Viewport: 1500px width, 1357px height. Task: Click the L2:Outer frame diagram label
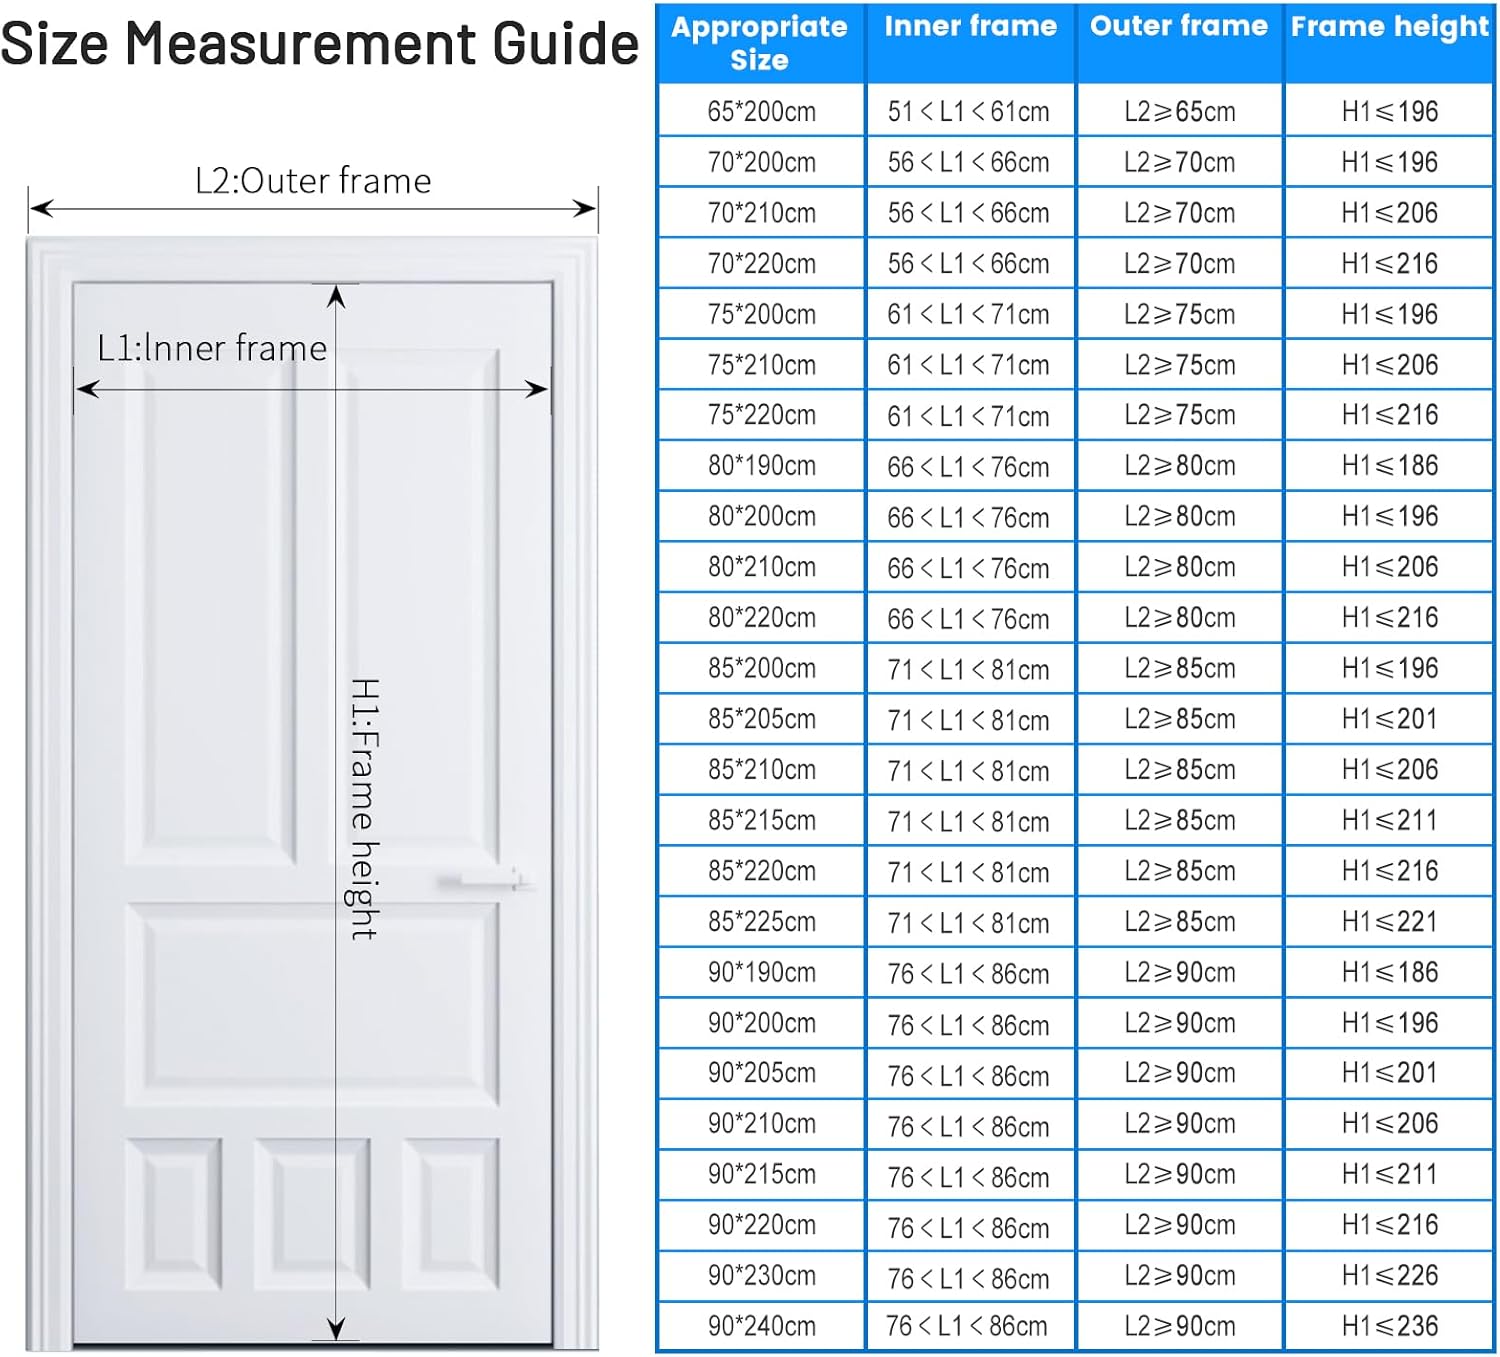tap(313, 181)
